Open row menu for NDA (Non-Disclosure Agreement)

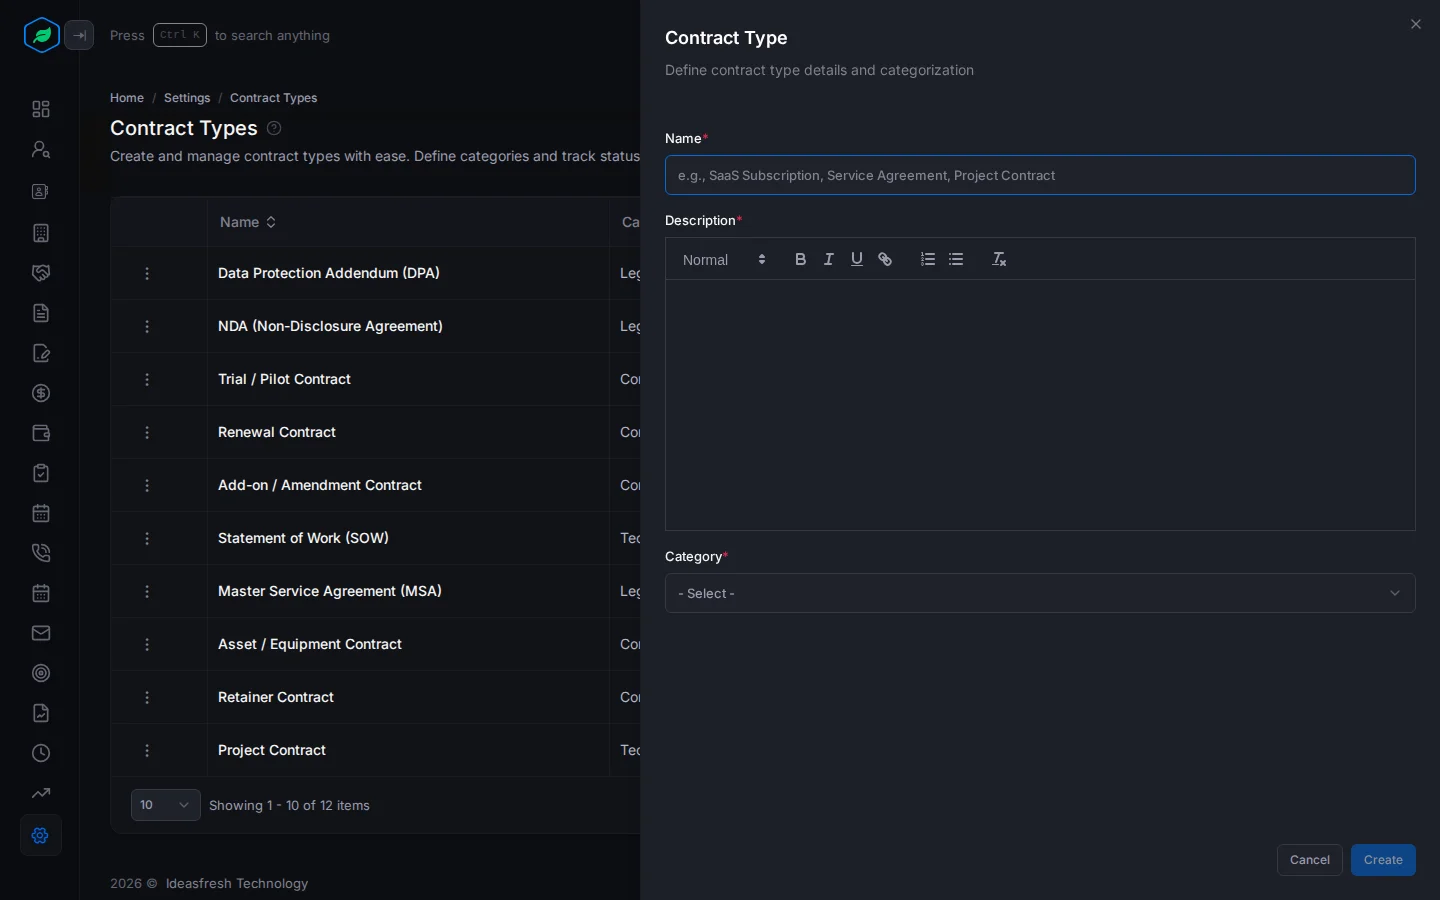coord(147,326)
